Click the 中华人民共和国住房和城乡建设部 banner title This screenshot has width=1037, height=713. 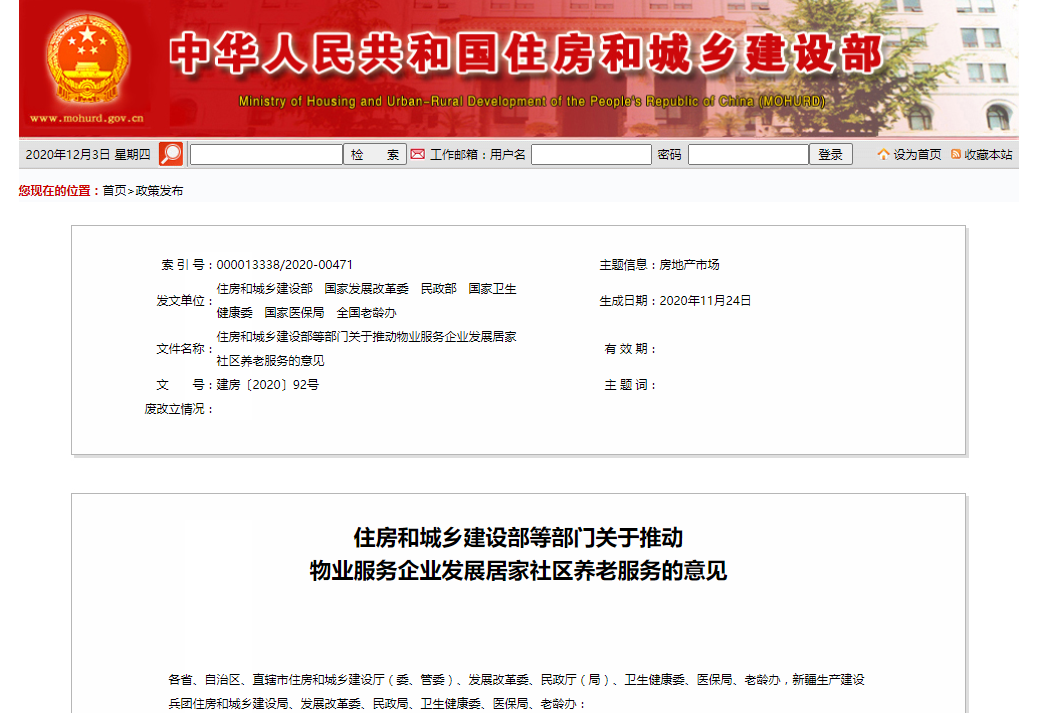525,54
